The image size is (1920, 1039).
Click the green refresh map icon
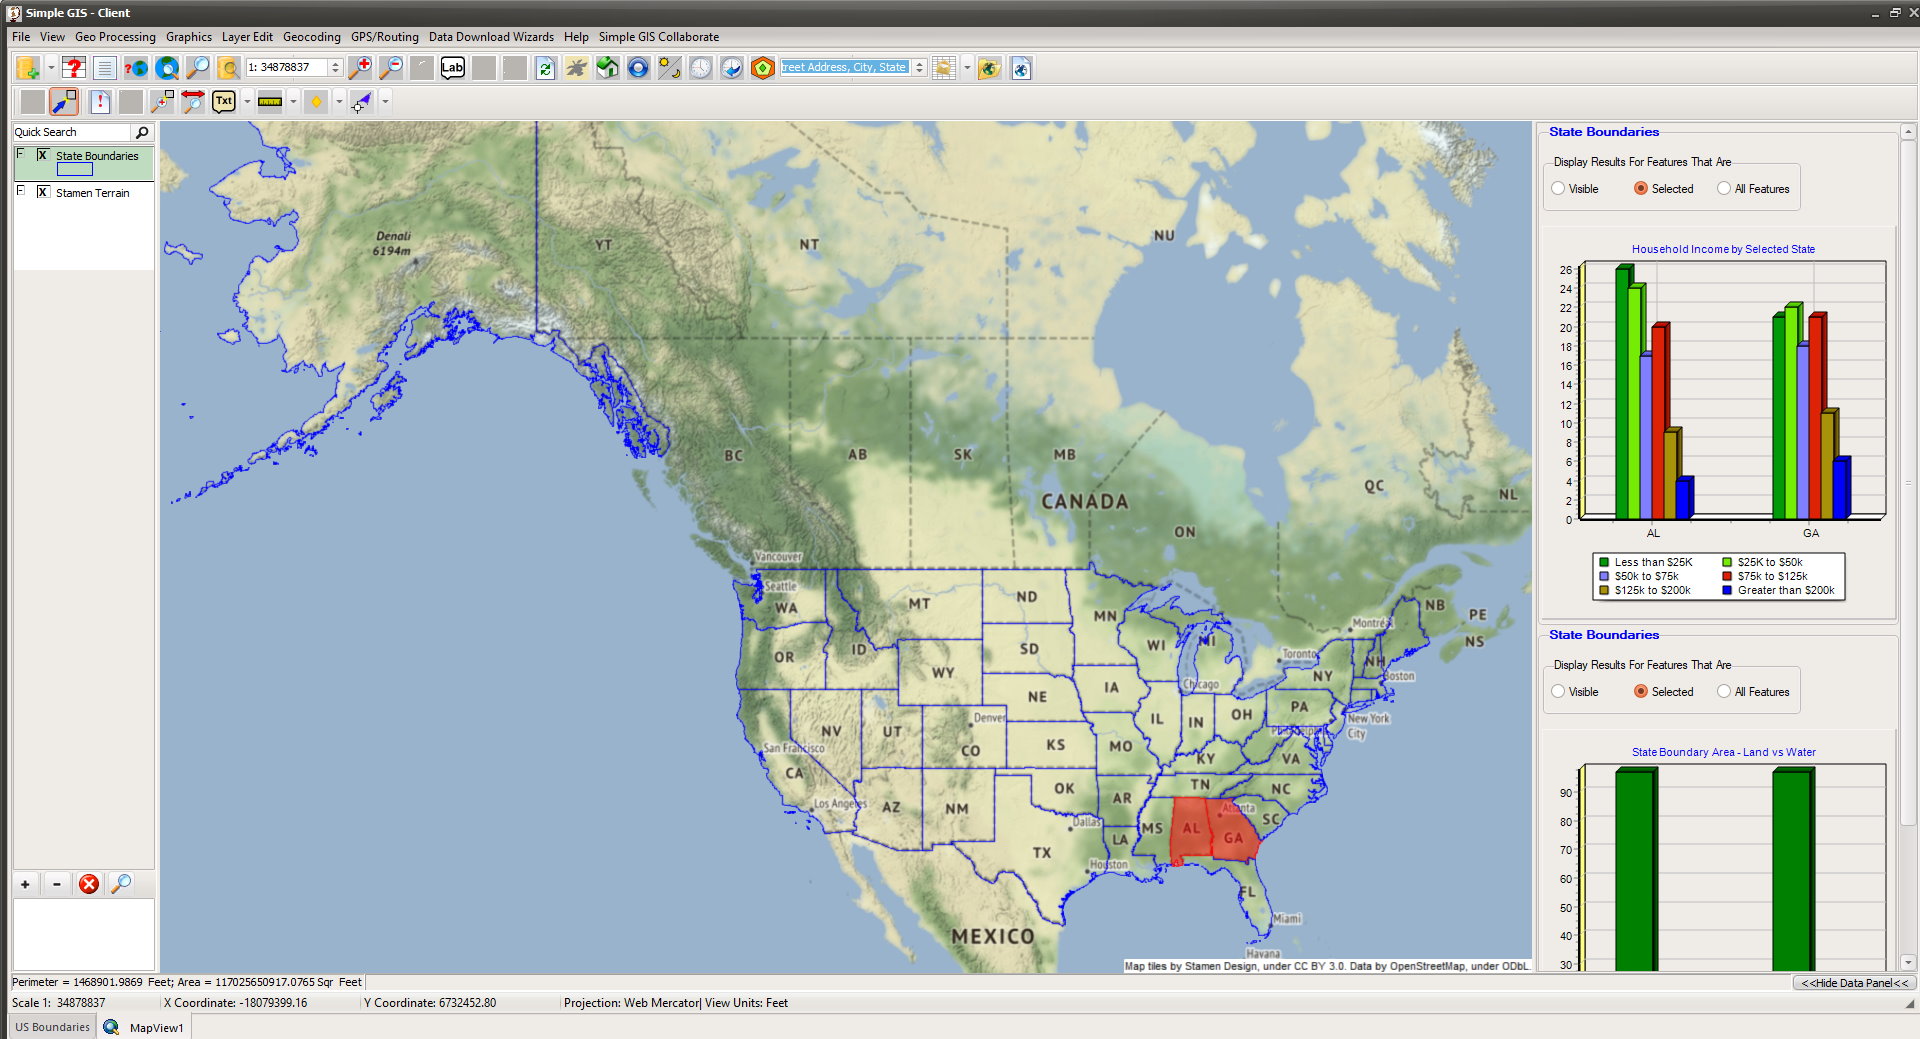tap(545, 68)
